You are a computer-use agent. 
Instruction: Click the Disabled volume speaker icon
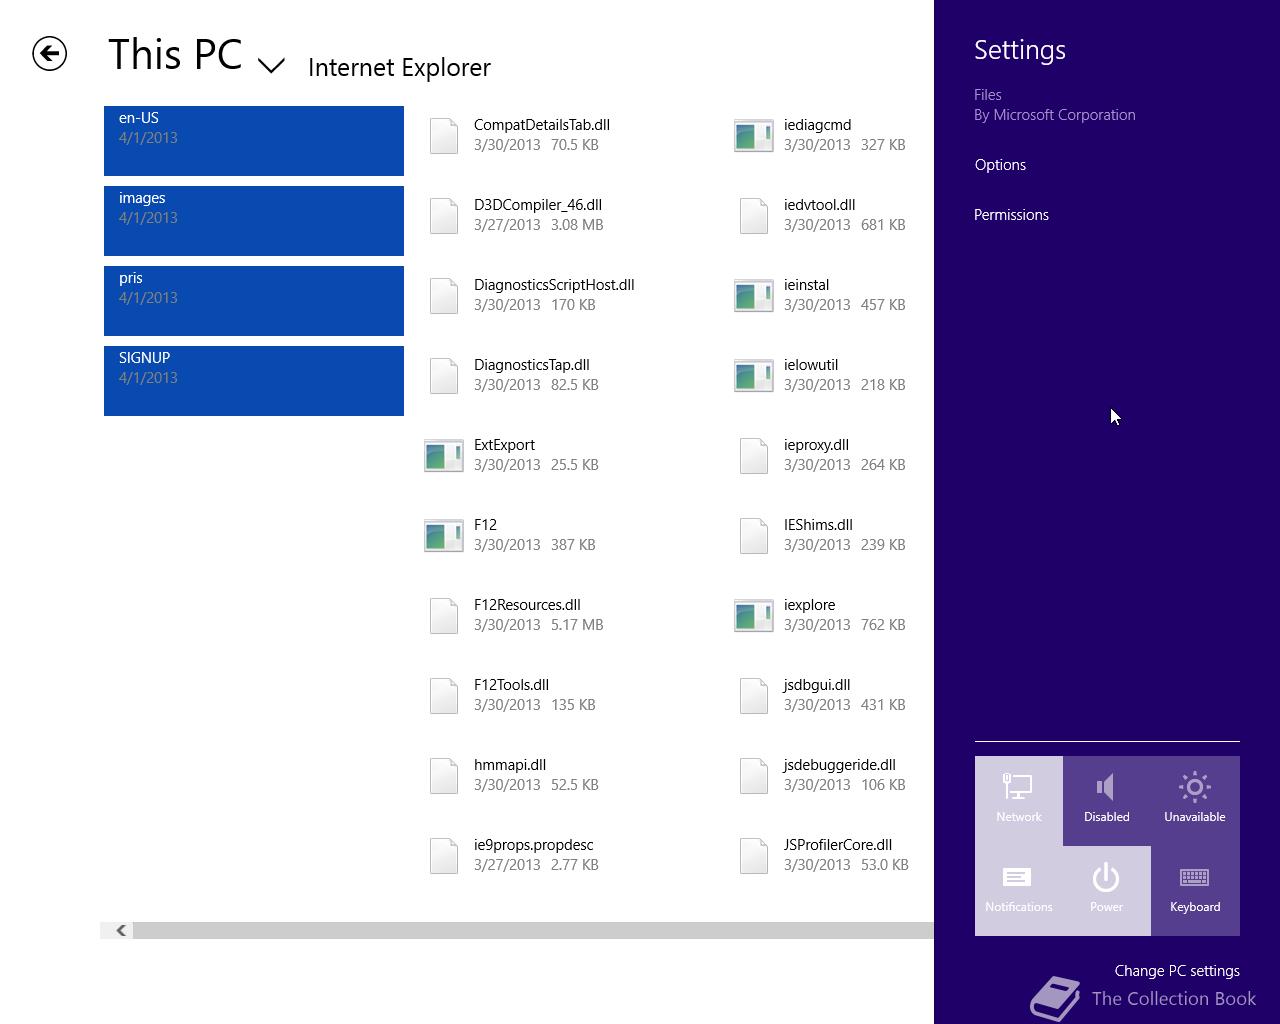point(1106,800)
